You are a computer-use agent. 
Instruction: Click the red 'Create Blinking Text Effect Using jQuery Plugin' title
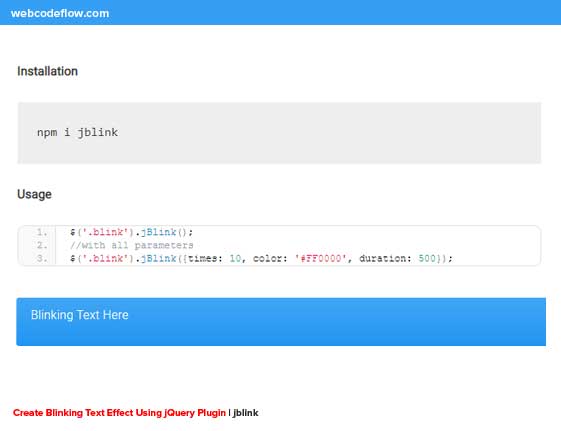(x=119, y=413)
